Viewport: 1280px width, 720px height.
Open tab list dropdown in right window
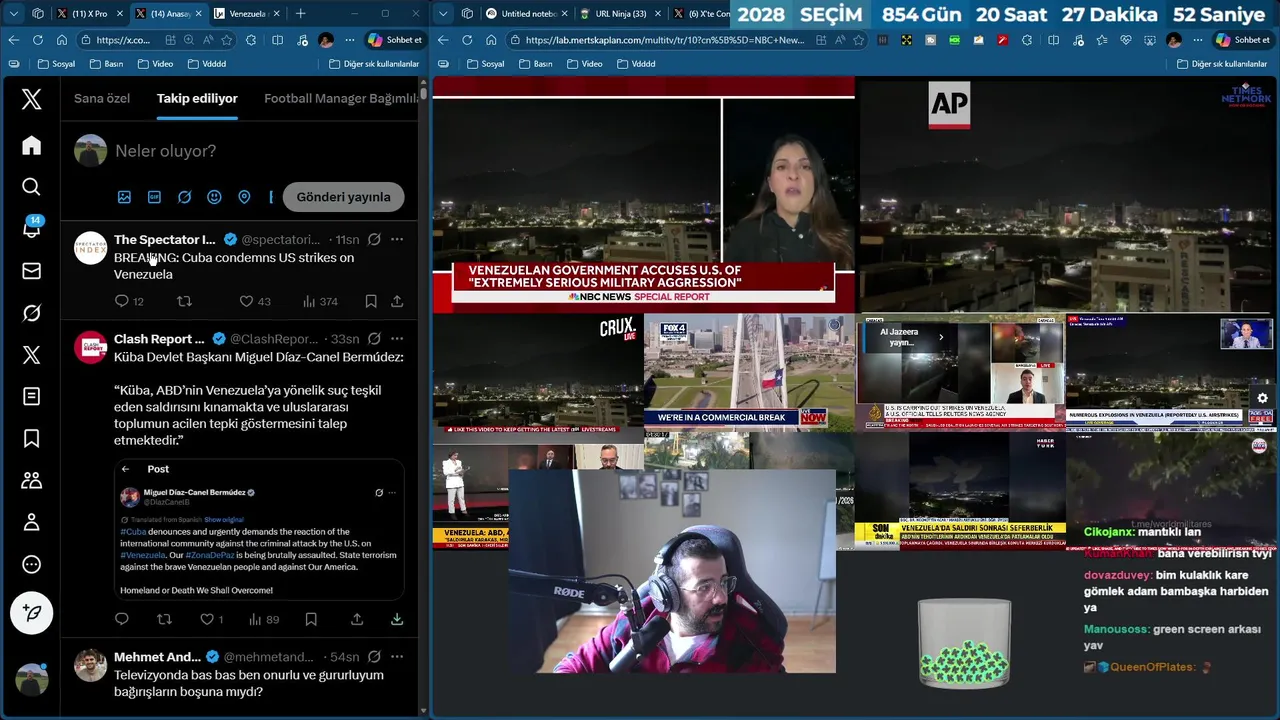click(x=443, y=14)
